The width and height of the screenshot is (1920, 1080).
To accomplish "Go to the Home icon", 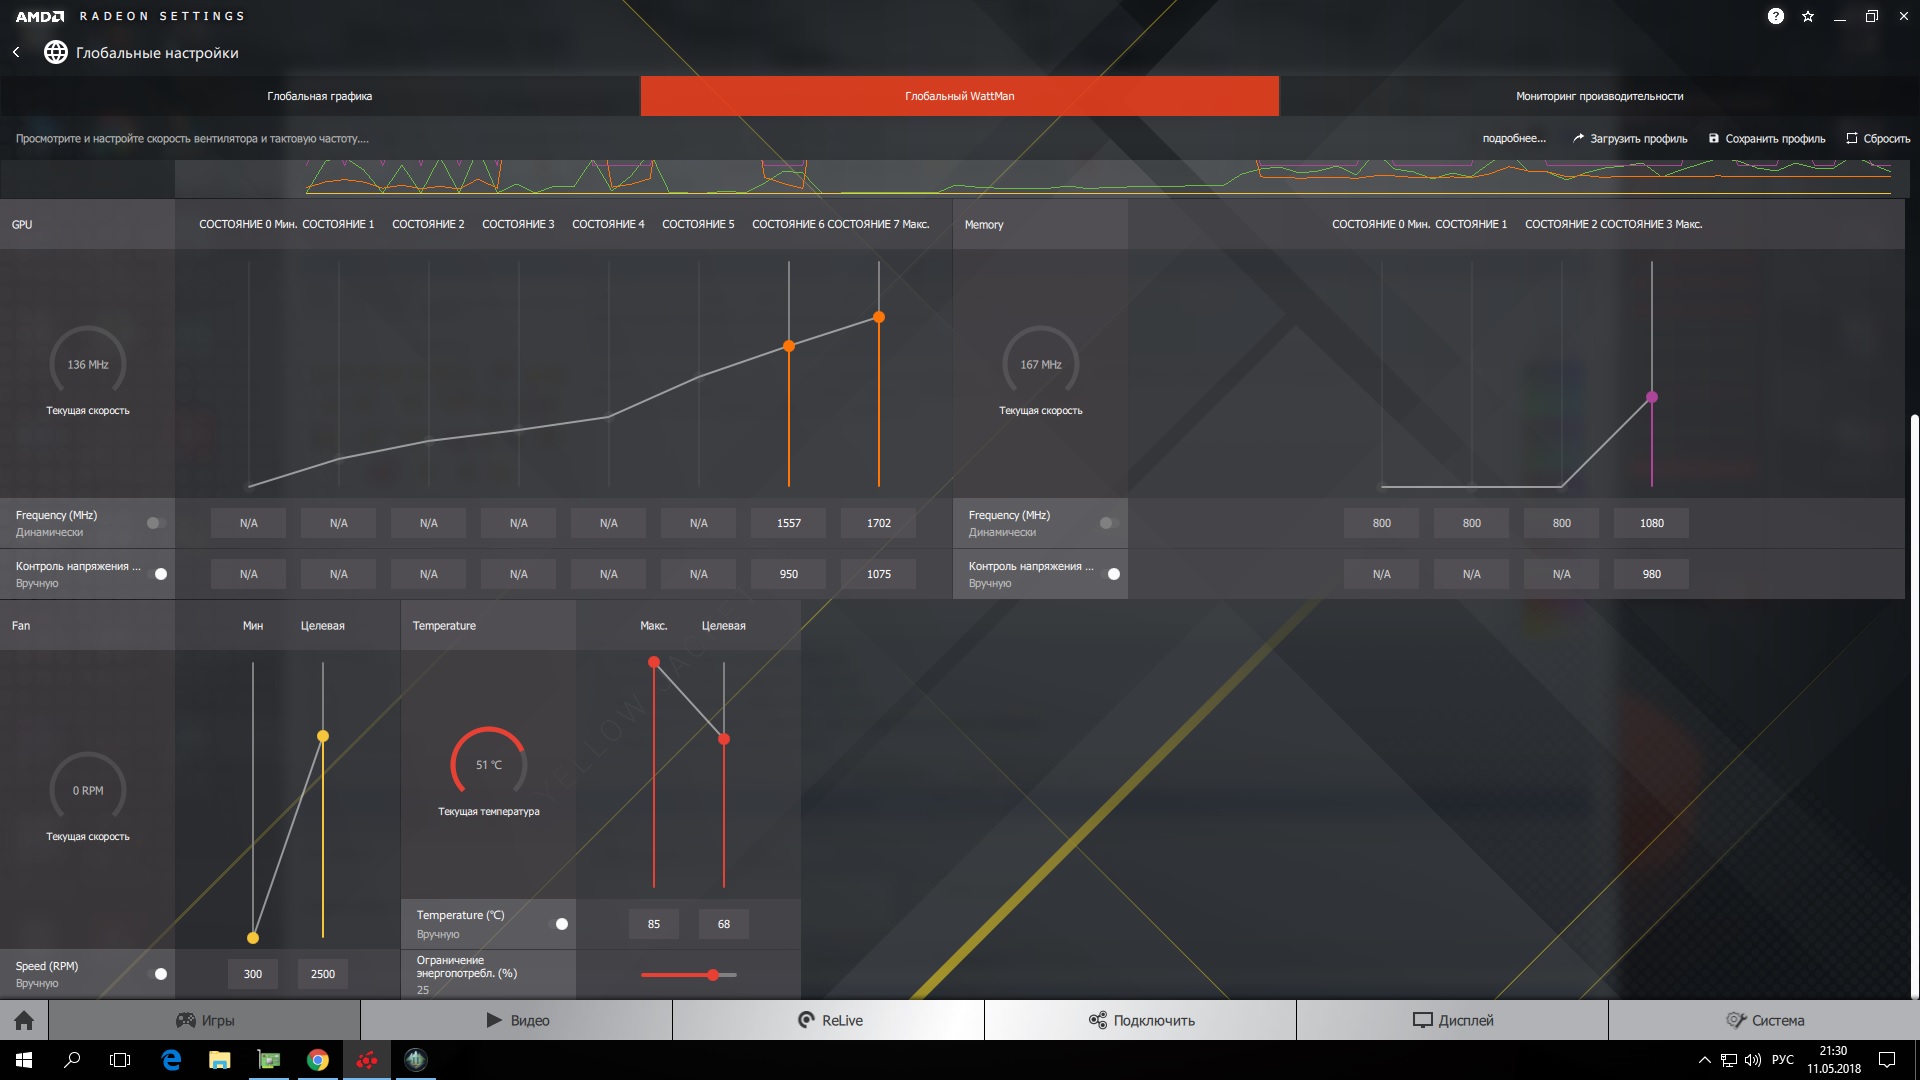I will (x=24, y=1020).
